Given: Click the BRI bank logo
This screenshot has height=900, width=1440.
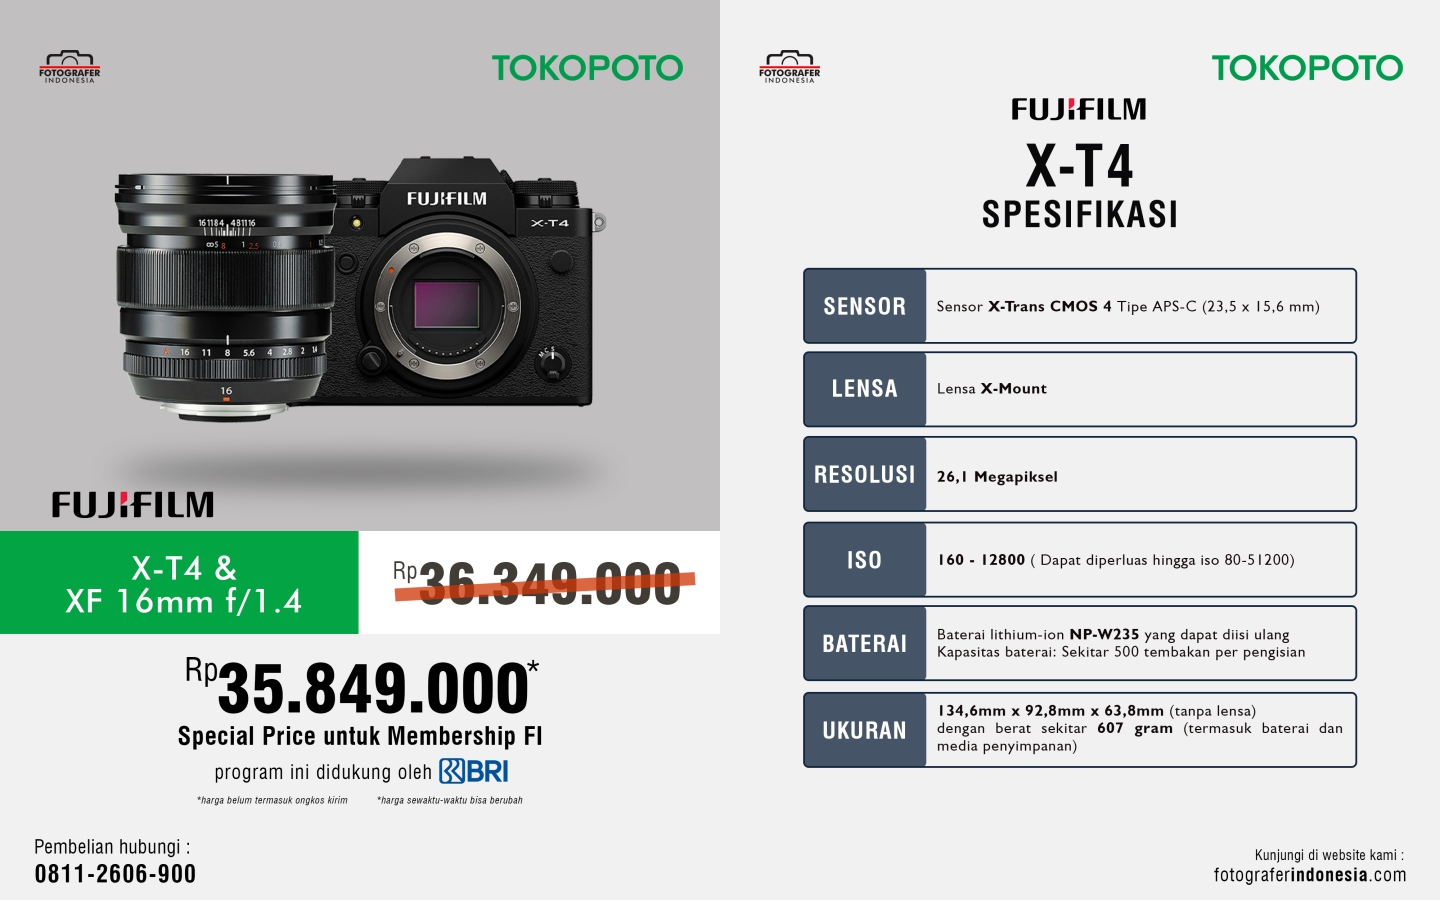Looking at the screenshot, I should click(474, 771).
